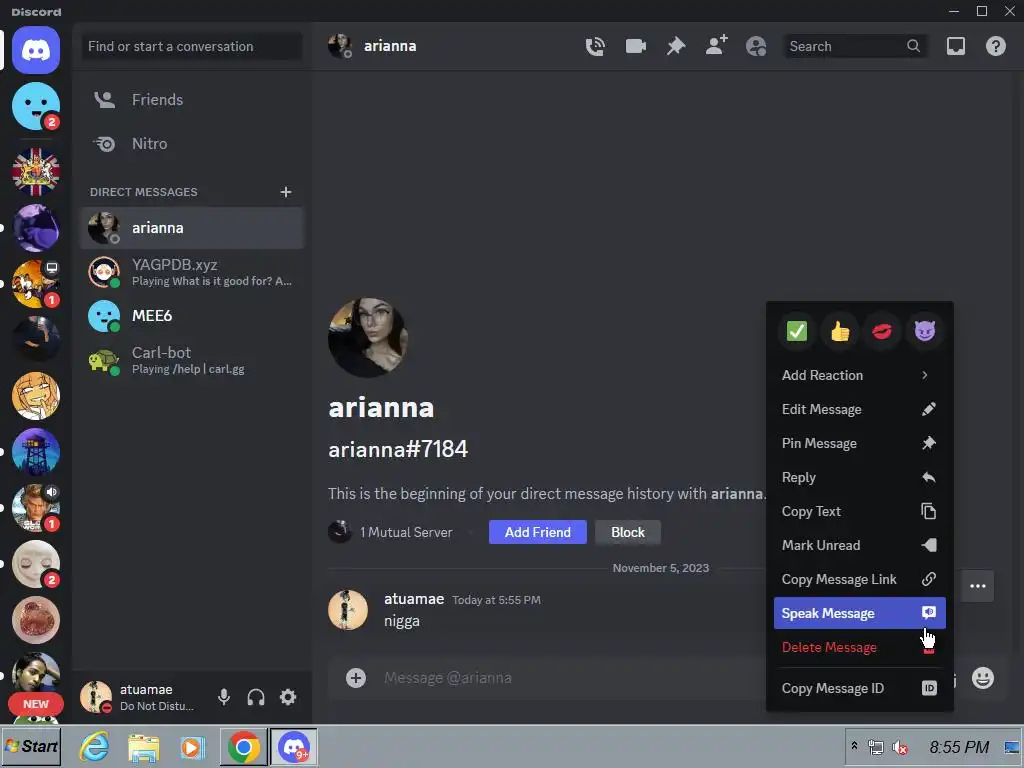Screen dimensions: 1024x768
Task: Create a new DM with plus icon
Action: 285,192
